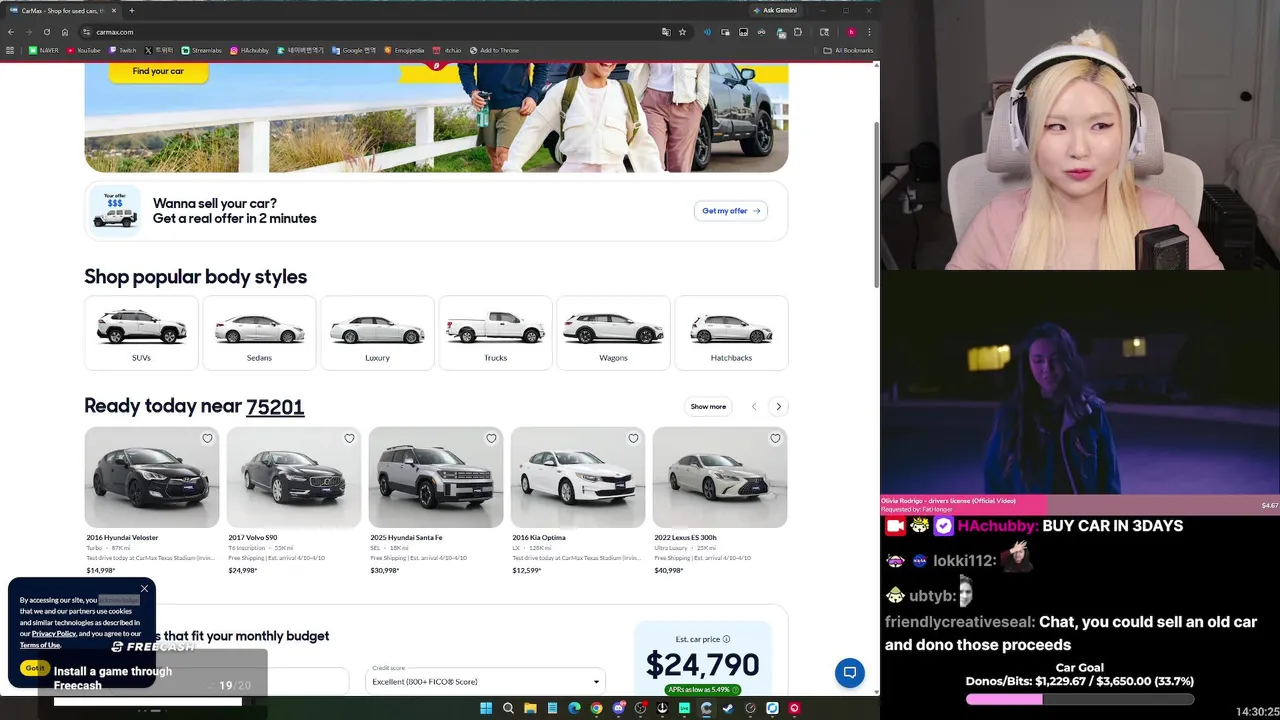The width and height of the screenshot is (1280, 720).
Task: Favorite the 2017 Volvo S90 listing
Action: tap(349, 438)
